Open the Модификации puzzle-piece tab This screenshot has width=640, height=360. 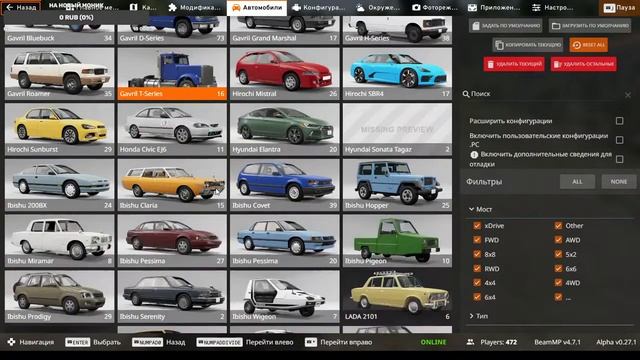[x=194, y=7]
